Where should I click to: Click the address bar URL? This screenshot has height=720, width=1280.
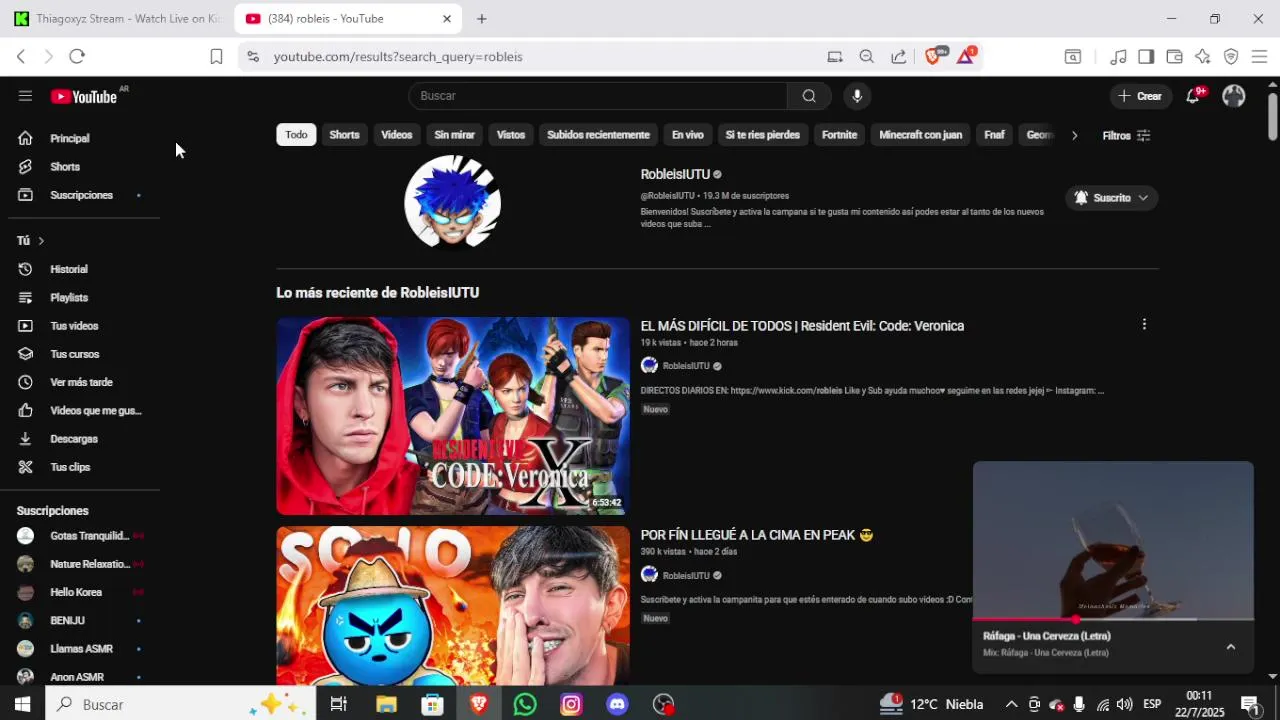click(398, 57)
